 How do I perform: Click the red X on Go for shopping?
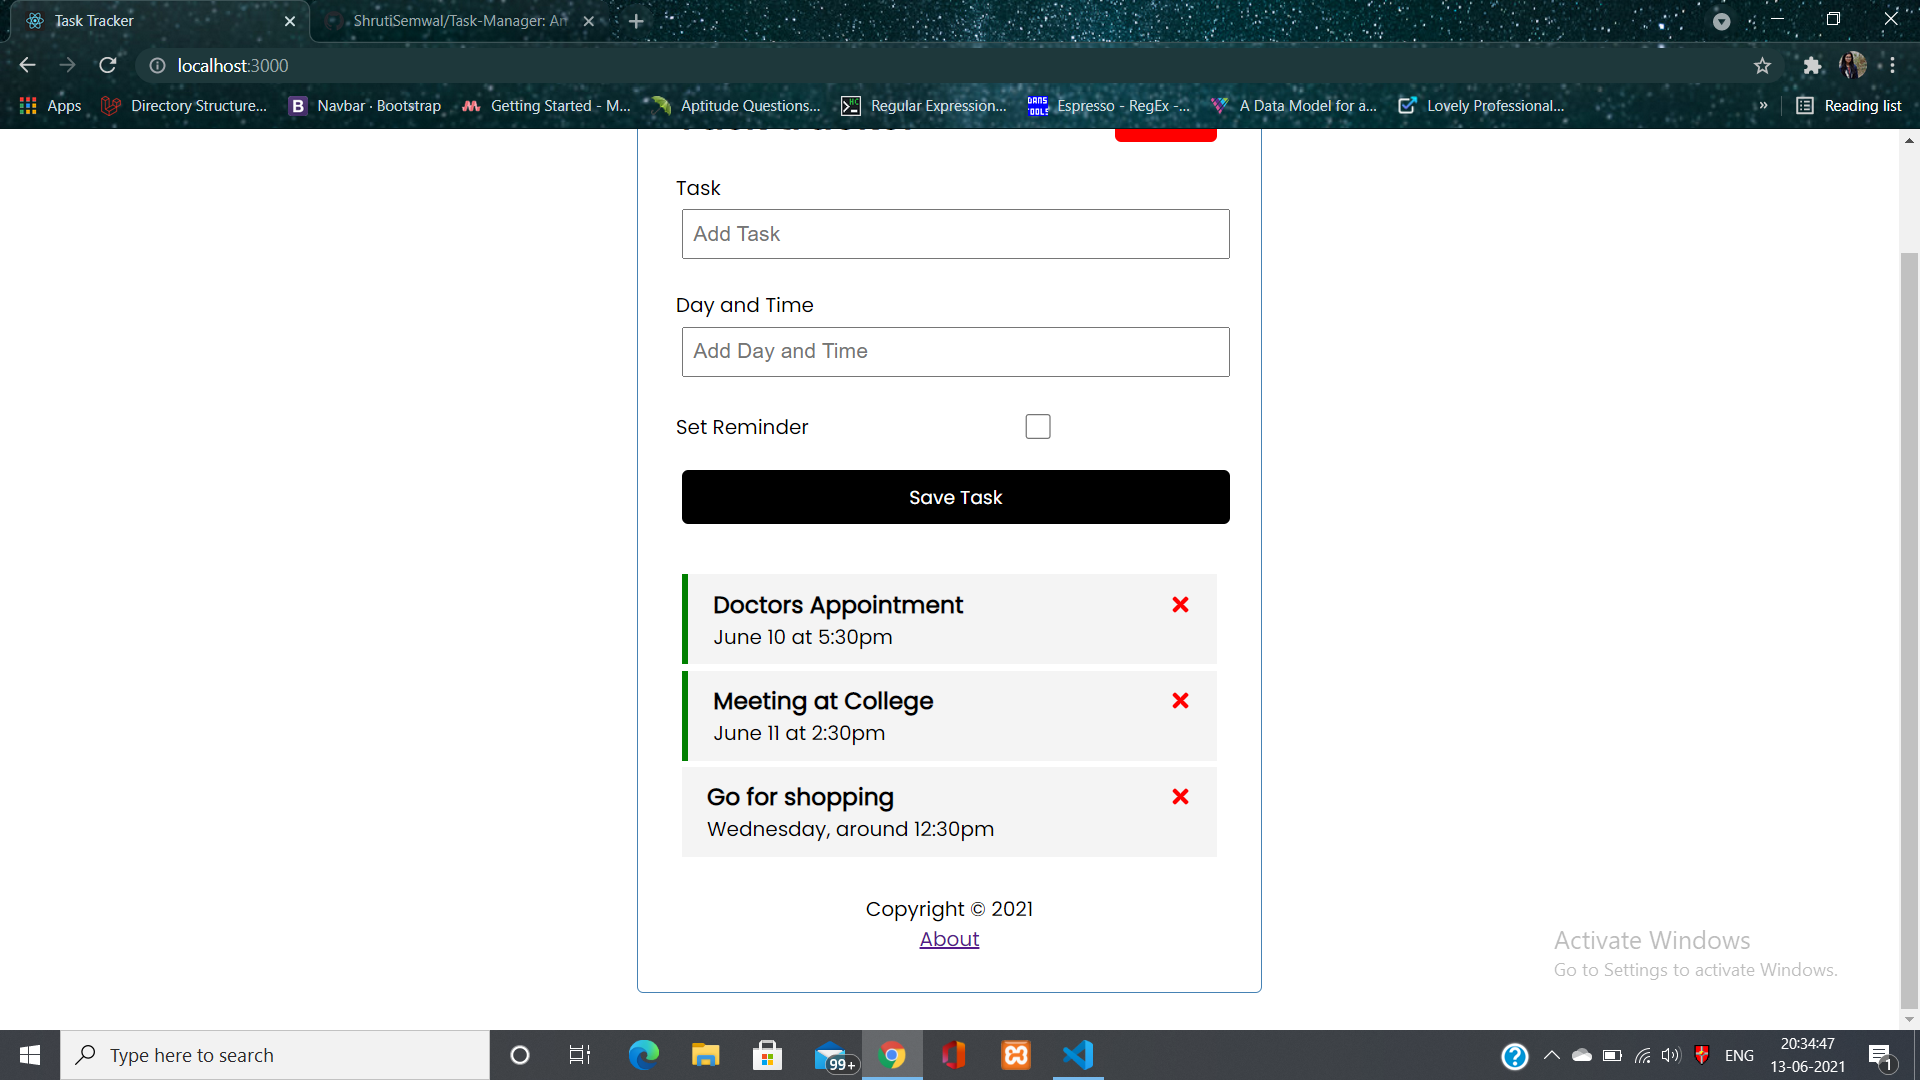[x=1179, y=795]
